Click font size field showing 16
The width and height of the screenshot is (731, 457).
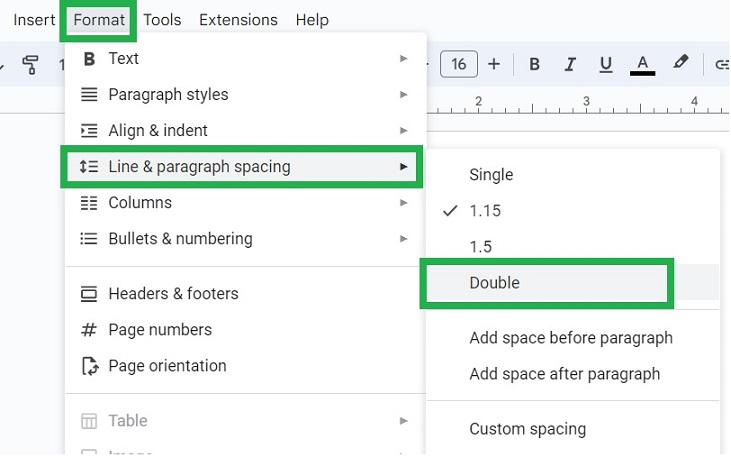coord(459,64)
